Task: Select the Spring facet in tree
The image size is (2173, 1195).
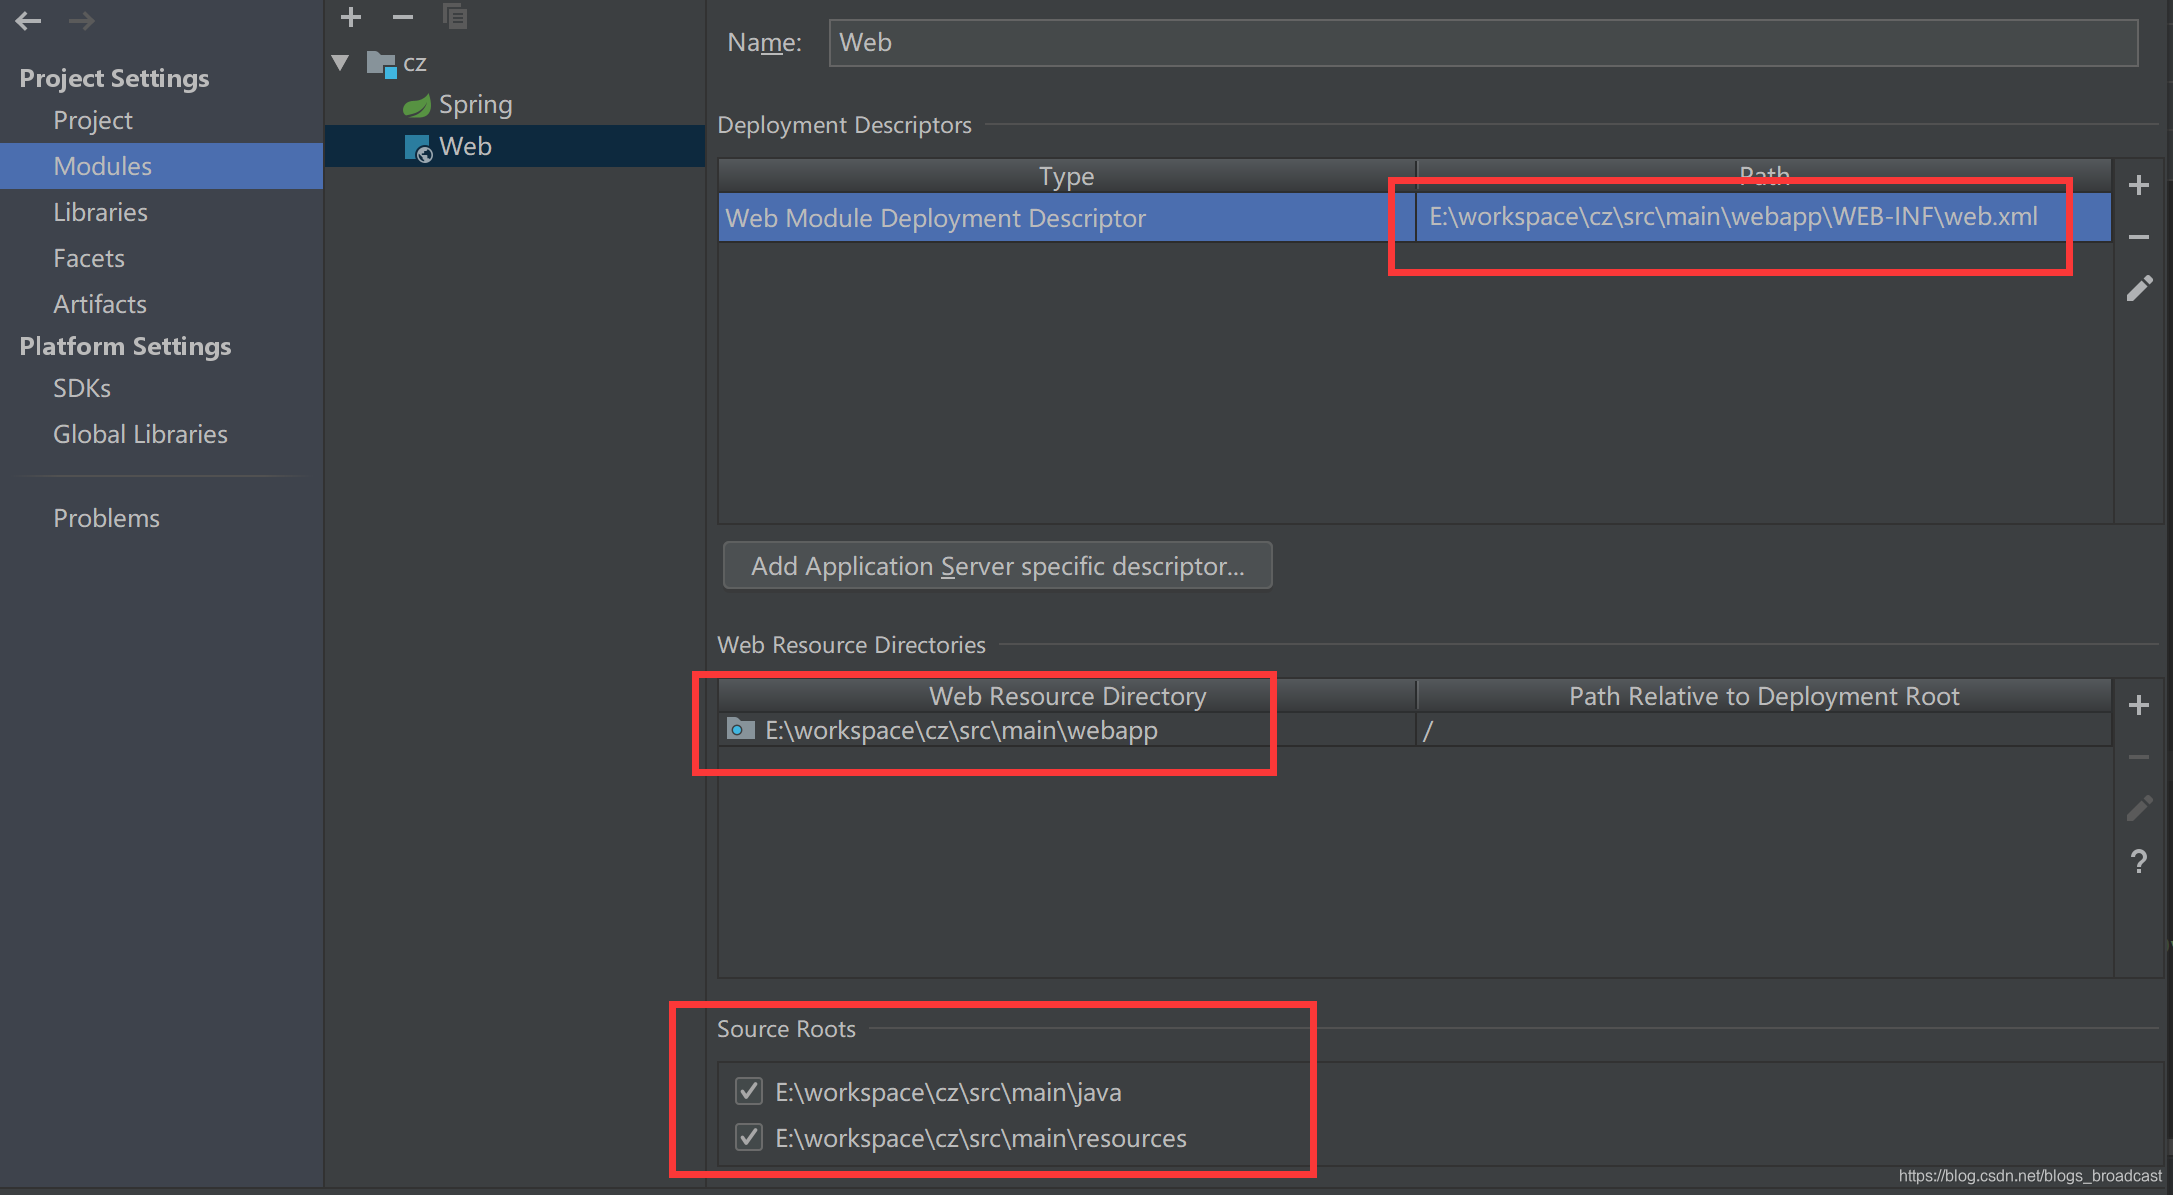Action: coord(475,104)
